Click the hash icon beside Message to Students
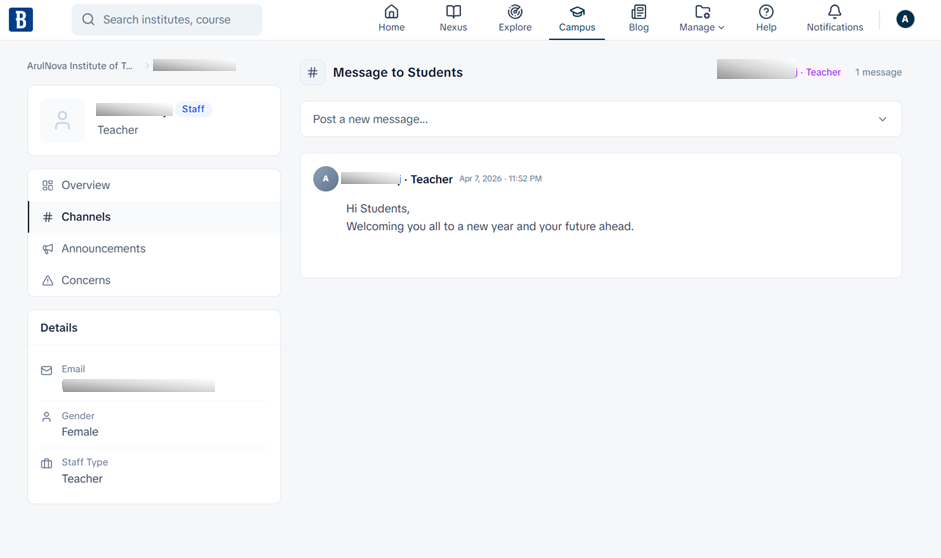The width and height of the screenshot is (941, 558). (313, 72)
